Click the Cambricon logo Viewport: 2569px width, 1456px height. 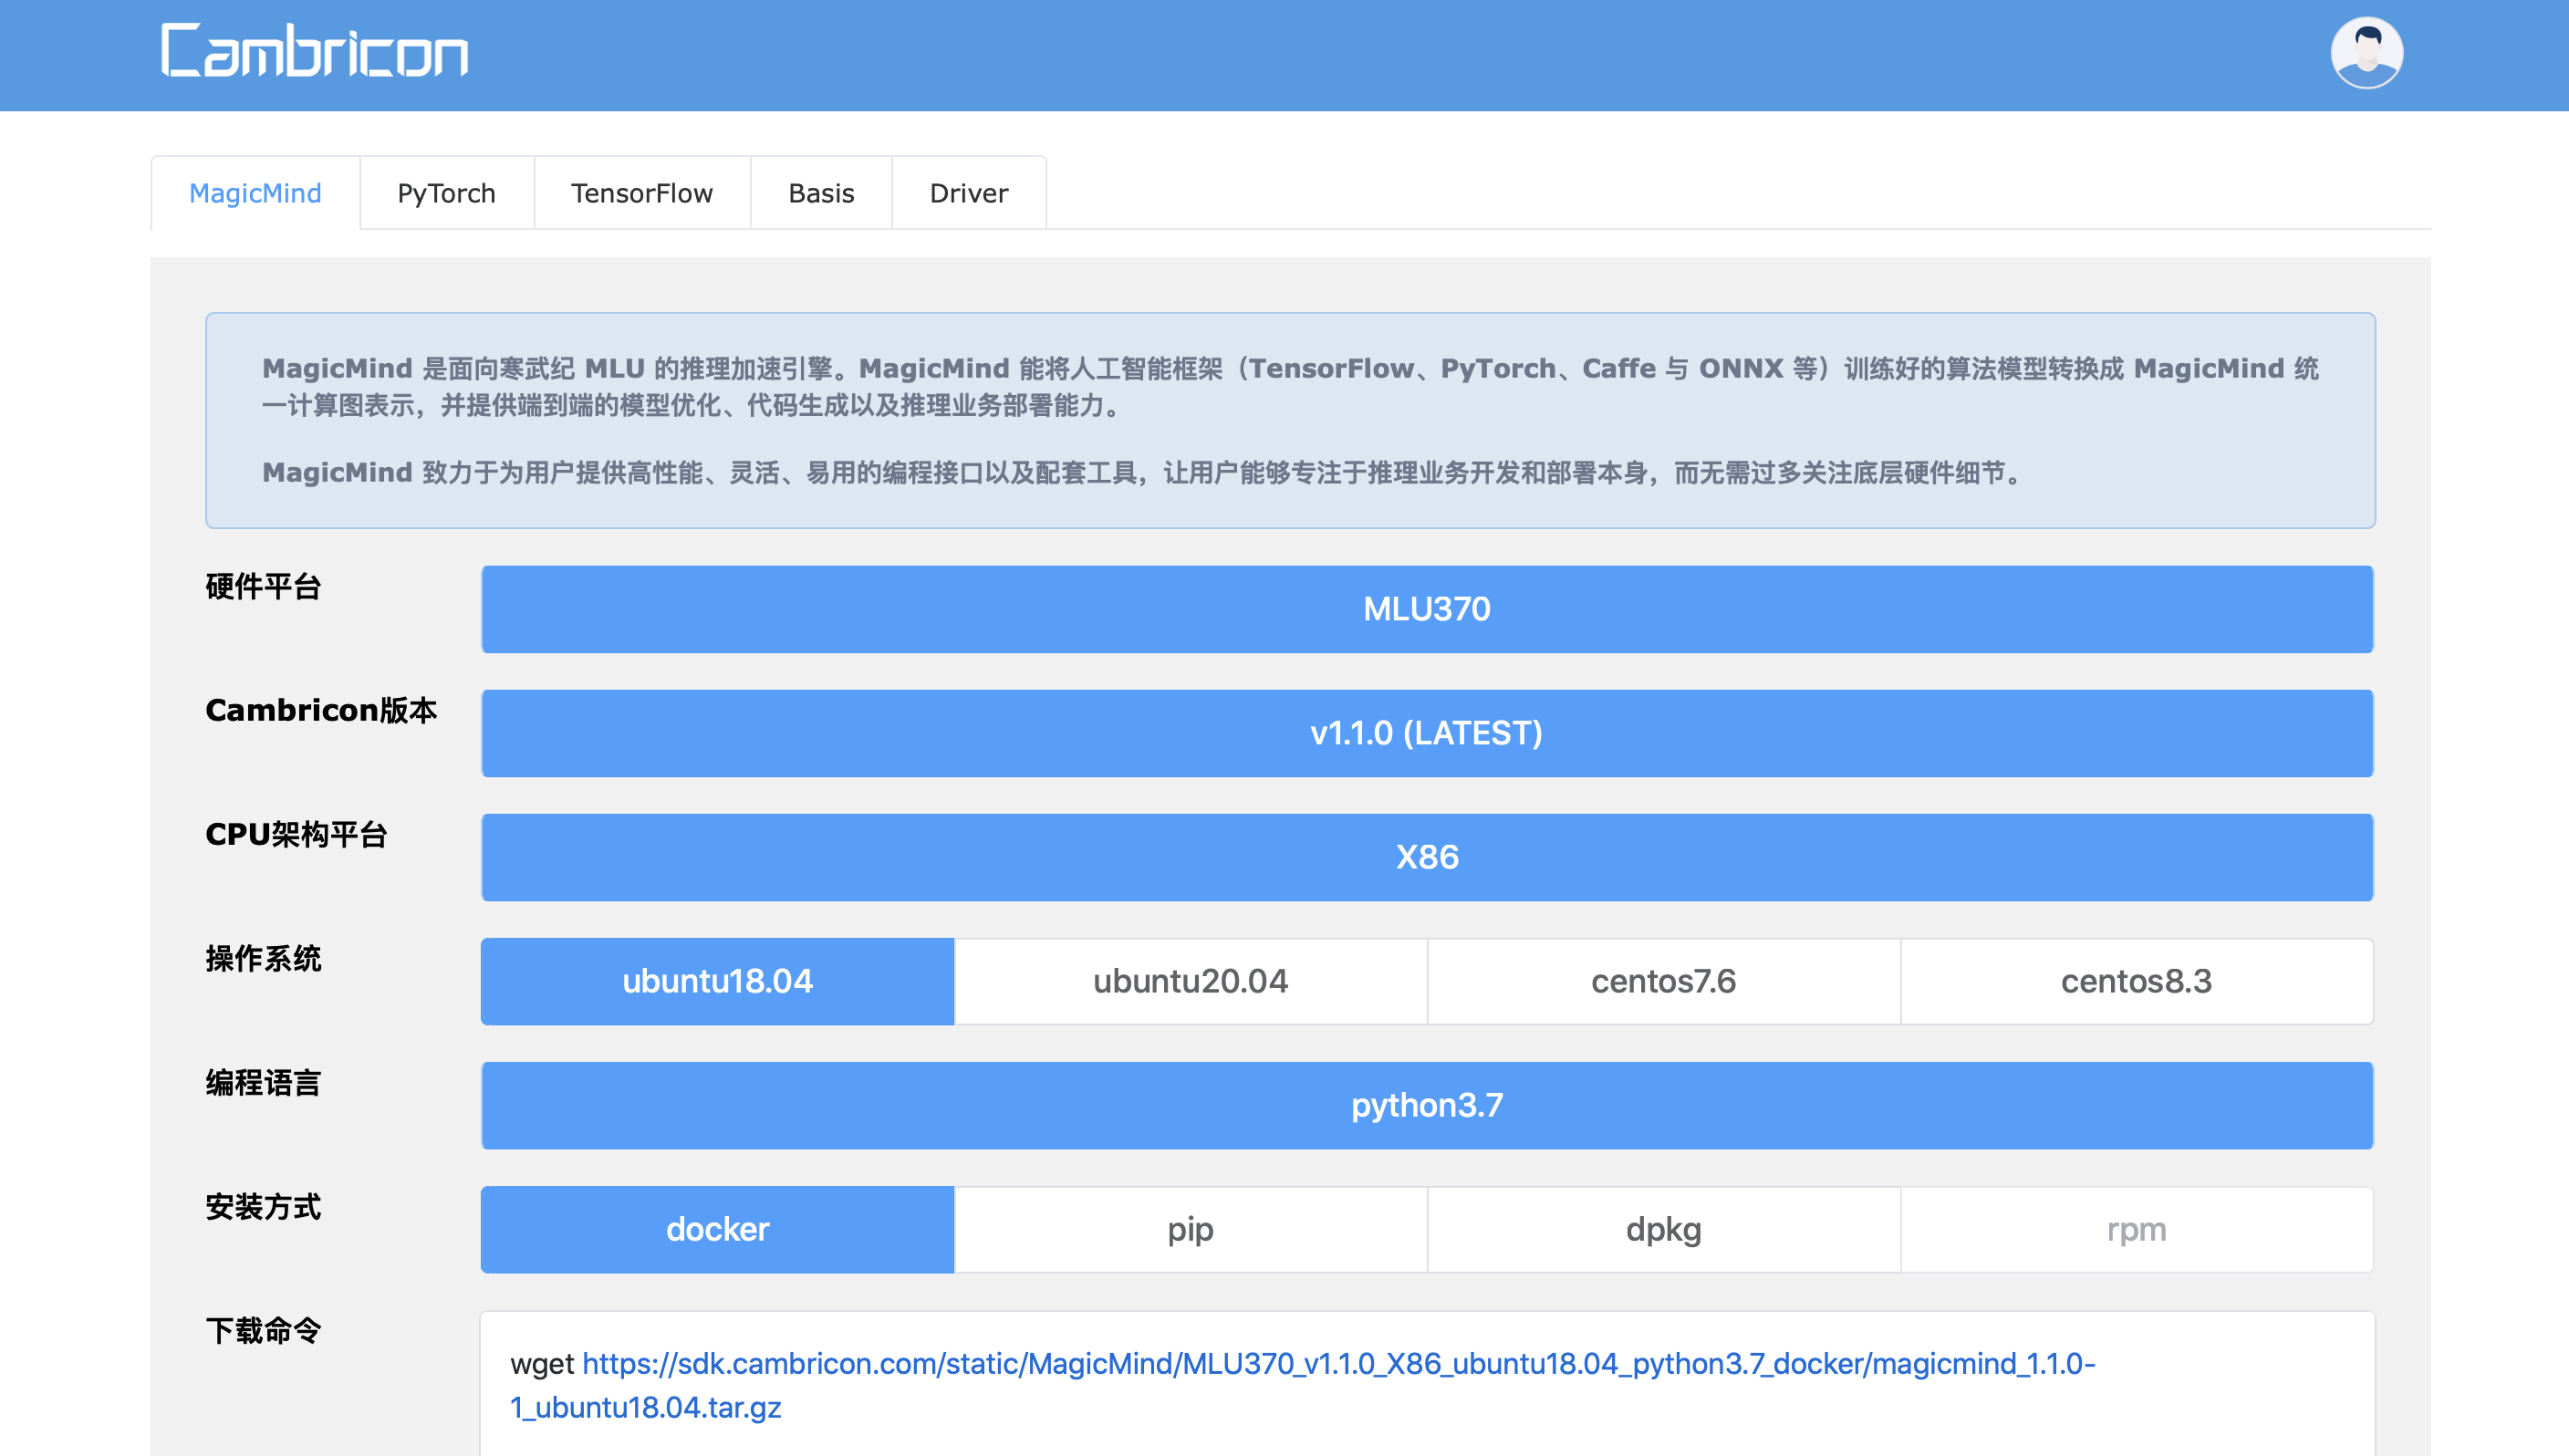tap(313, 52)
